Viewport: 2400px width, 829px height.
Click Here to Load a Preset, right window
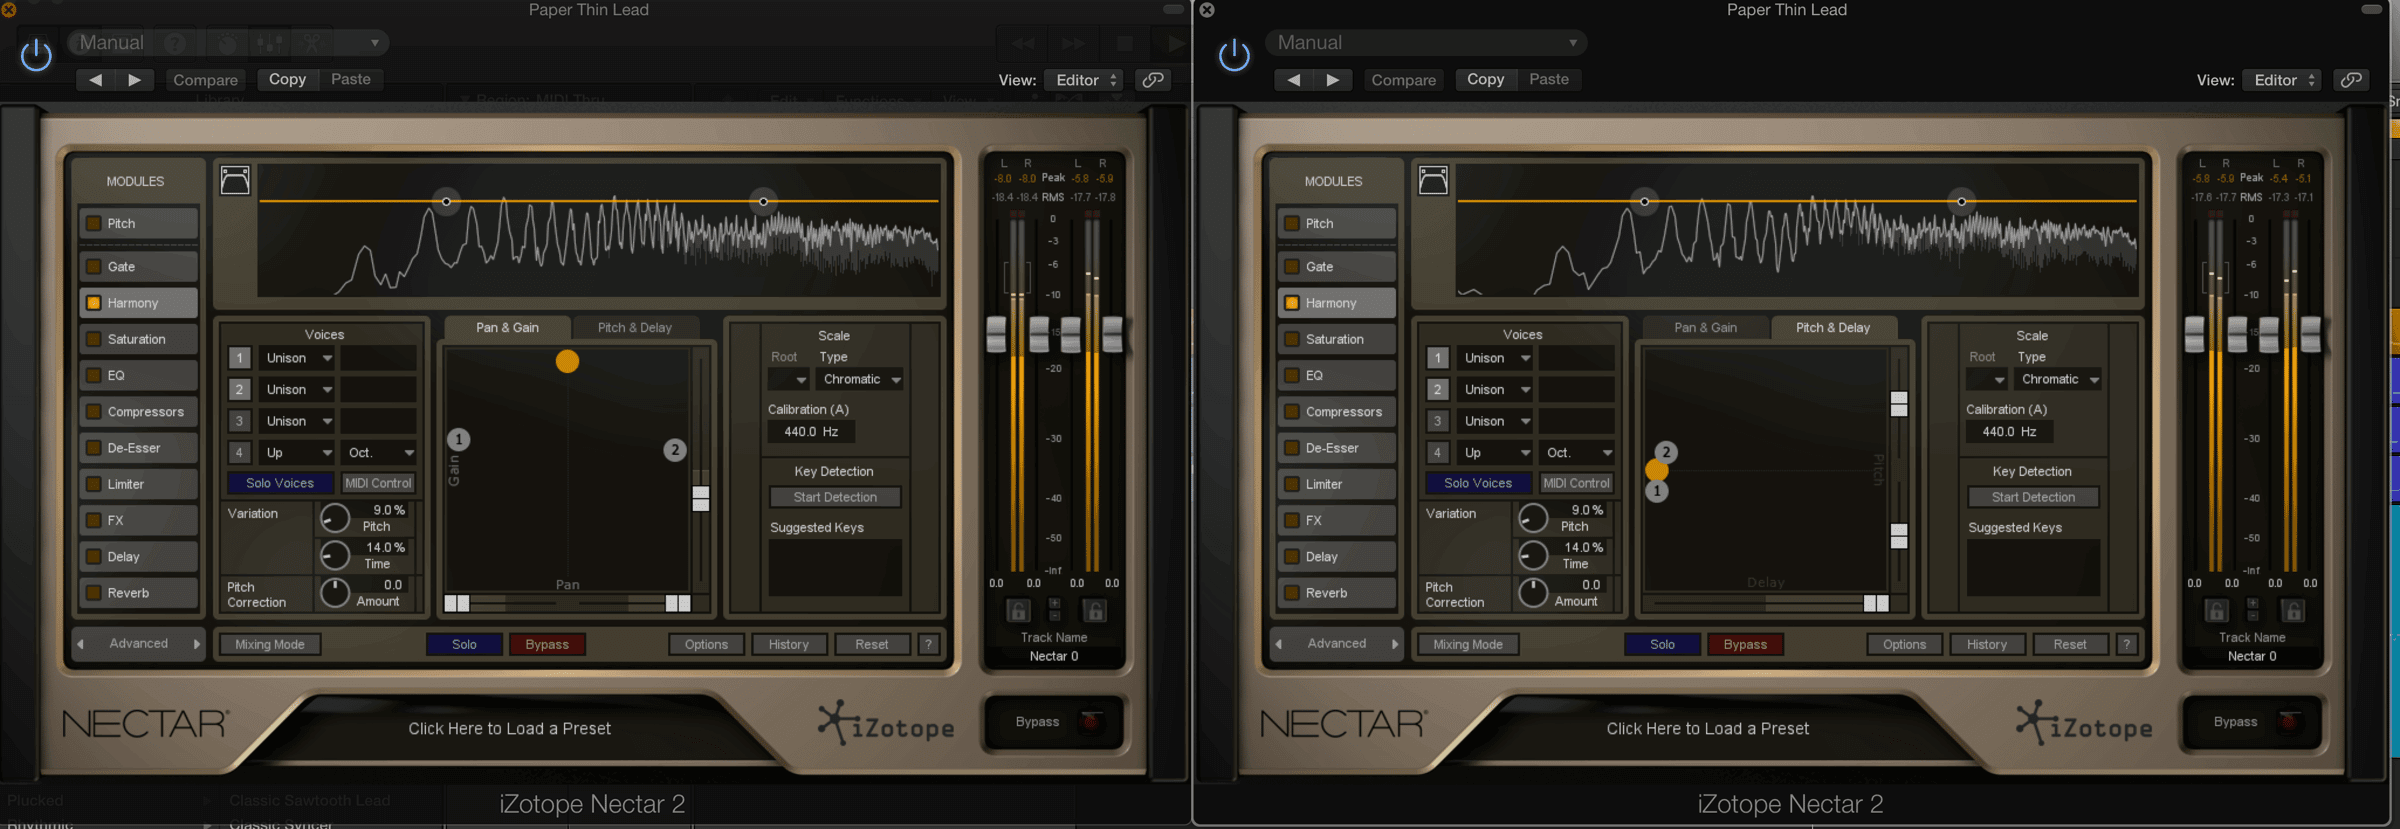(1707, 729)
